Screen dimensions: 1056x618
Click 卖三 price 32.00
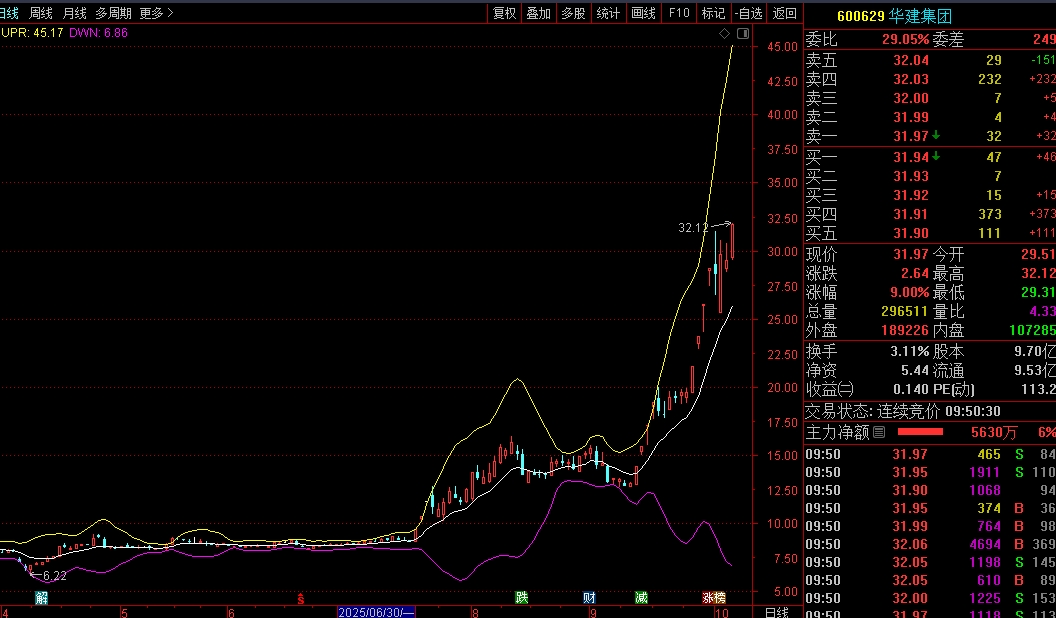[x=911, y=98]
